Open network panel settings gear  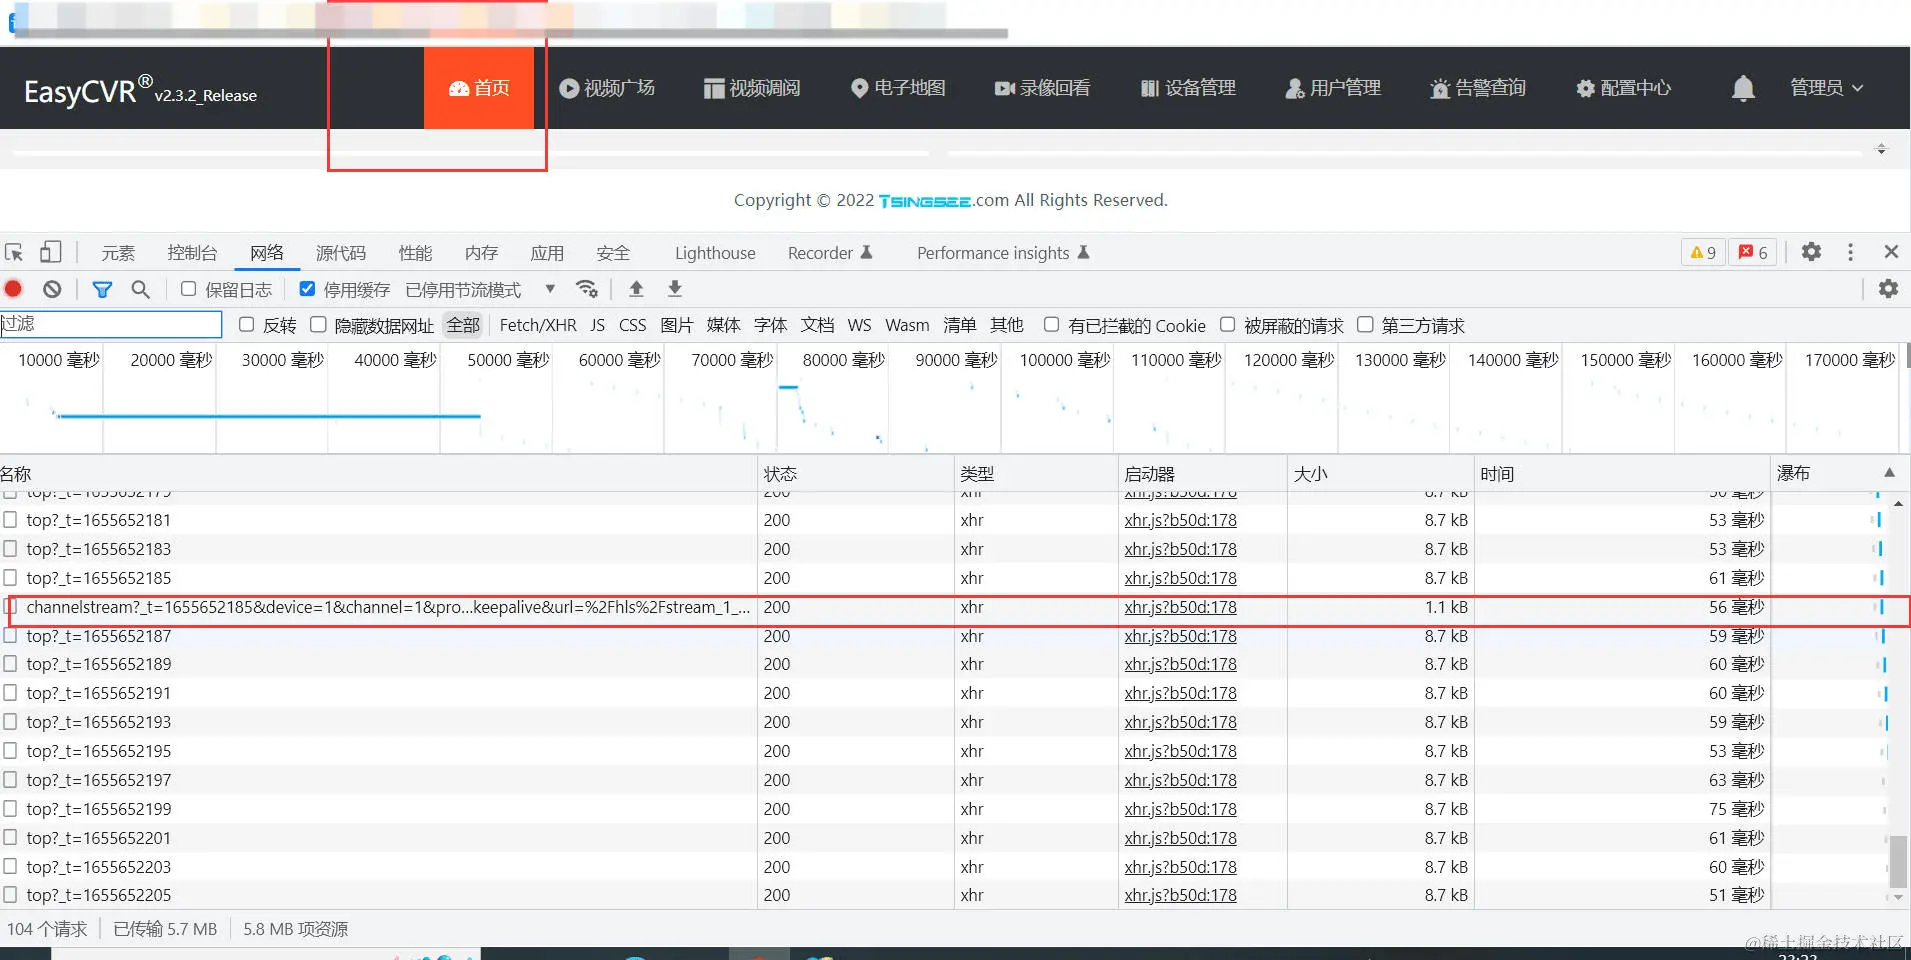tap(1888, 289)
